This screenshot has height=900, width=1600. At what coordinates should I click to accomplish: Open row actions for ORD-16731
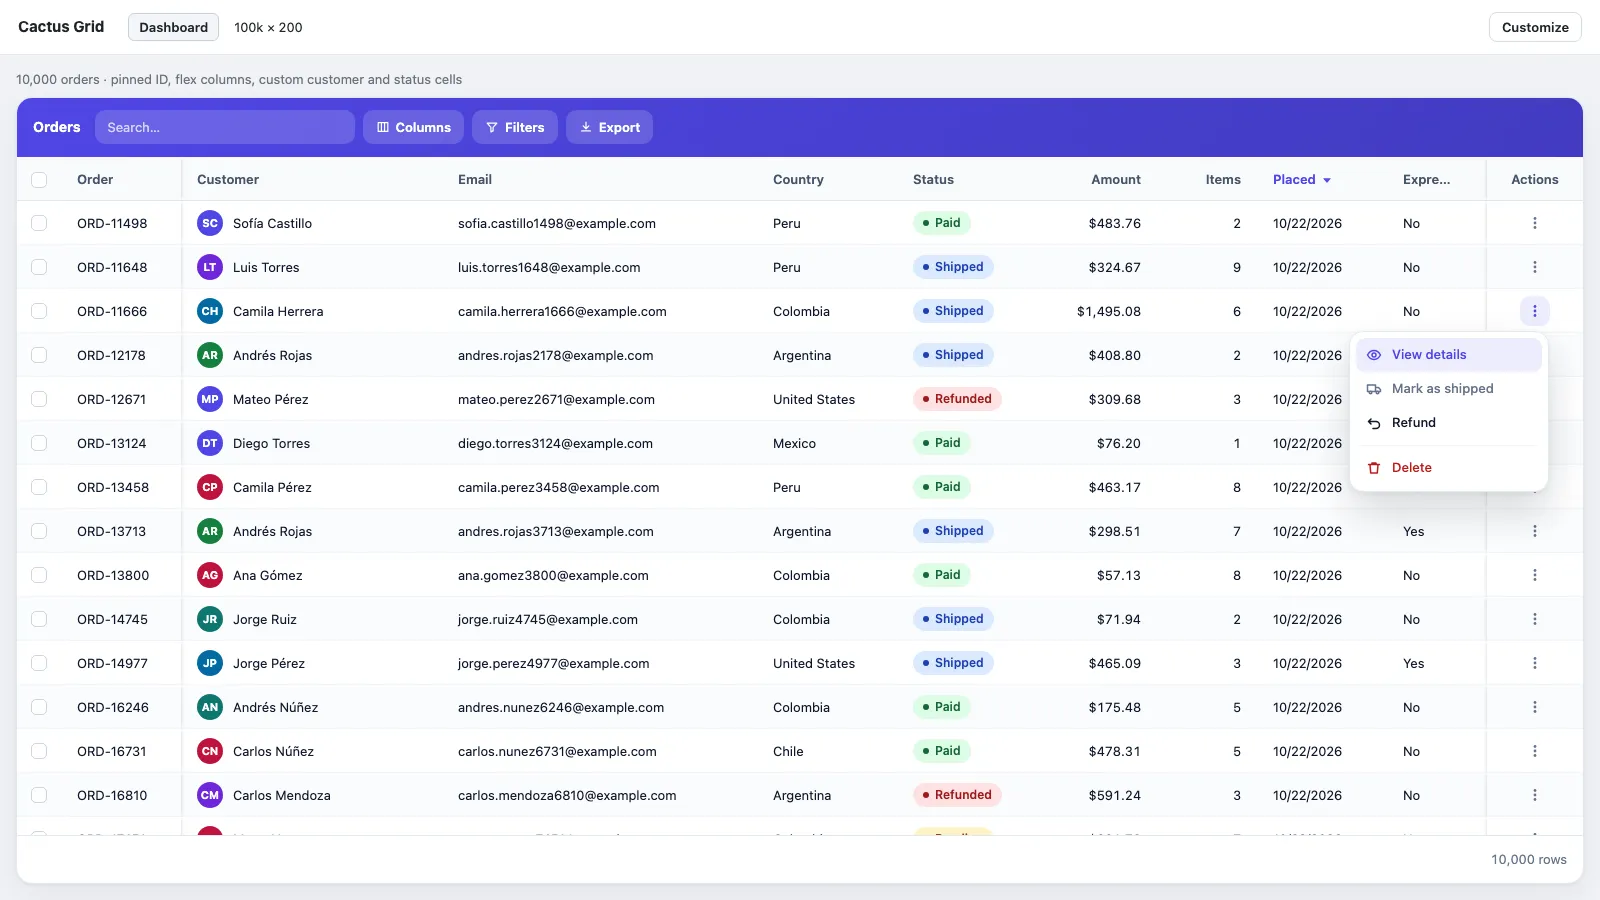(1535, 751)
